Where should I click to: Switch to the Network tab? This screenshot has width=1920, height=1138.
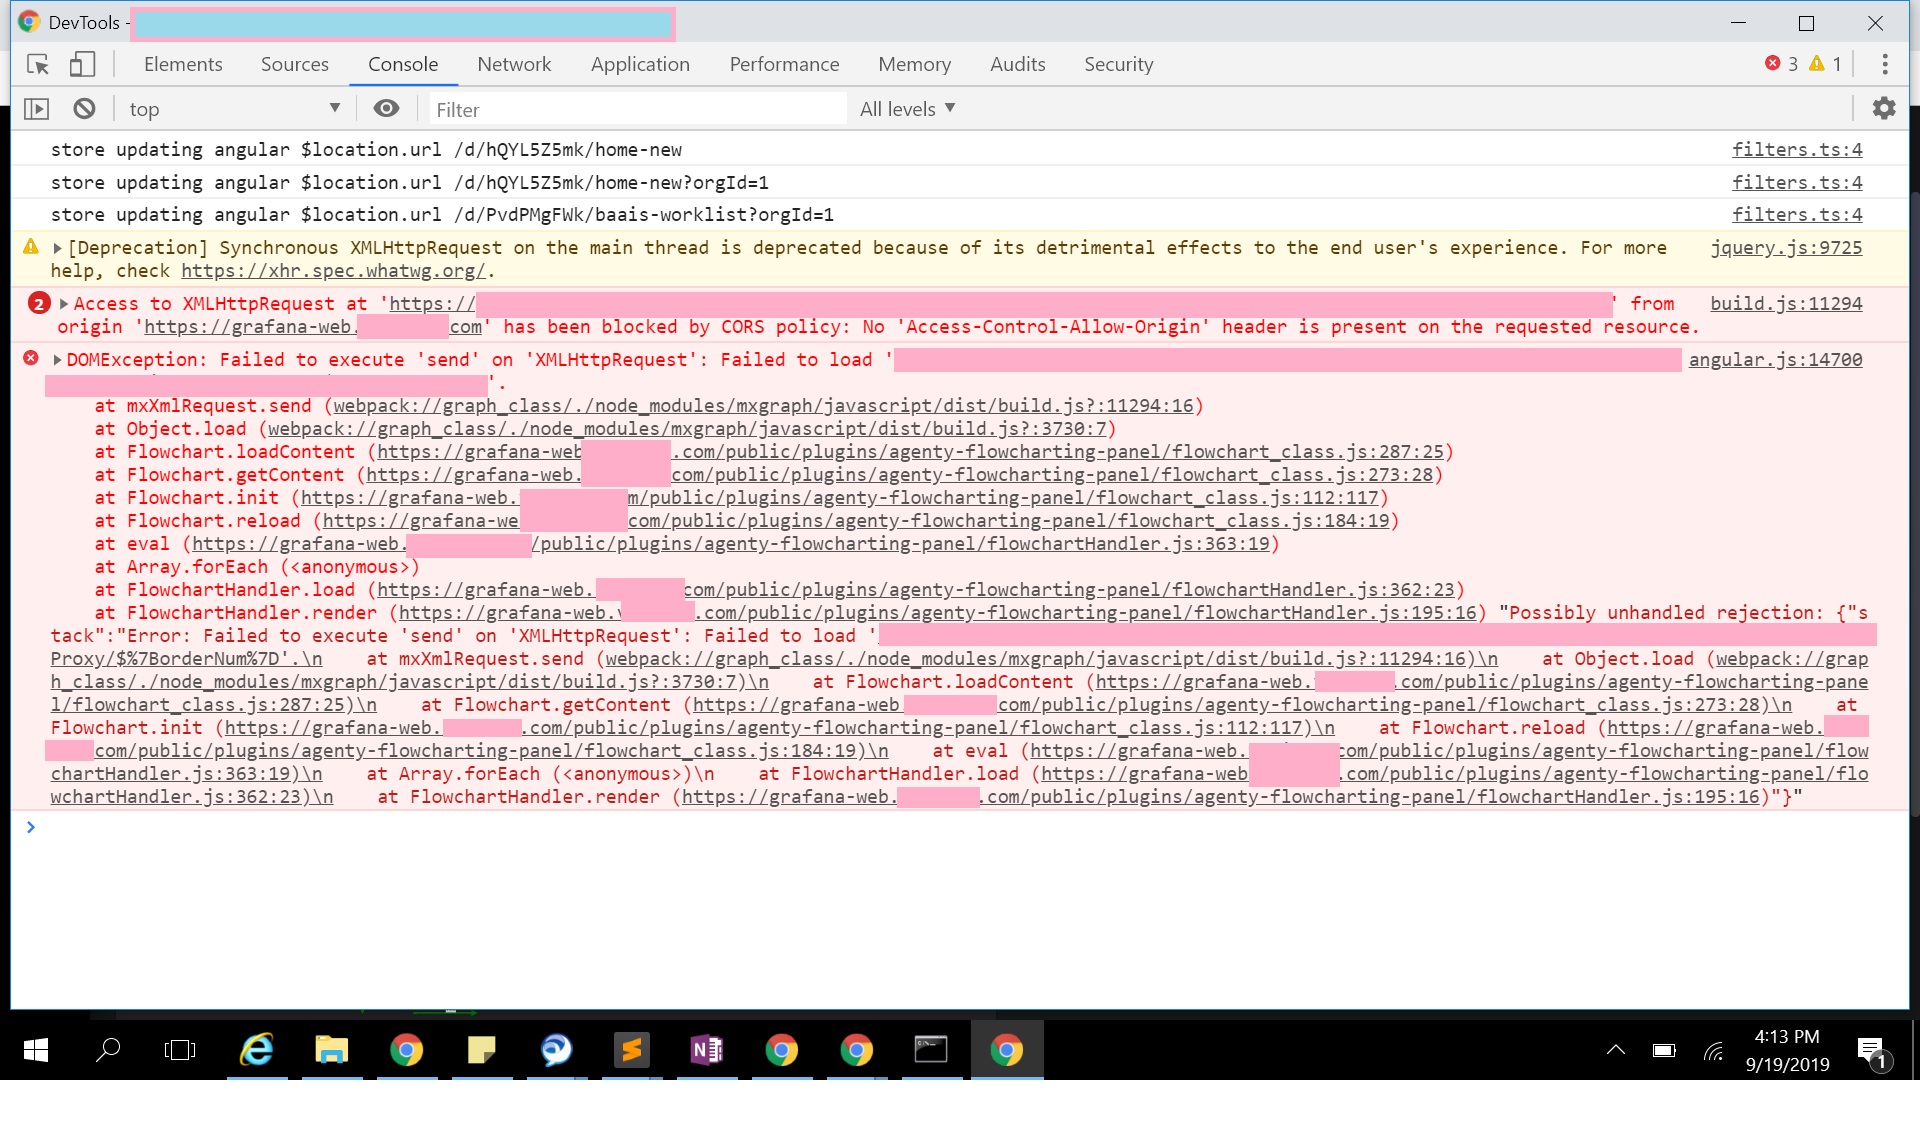(514, 64)
